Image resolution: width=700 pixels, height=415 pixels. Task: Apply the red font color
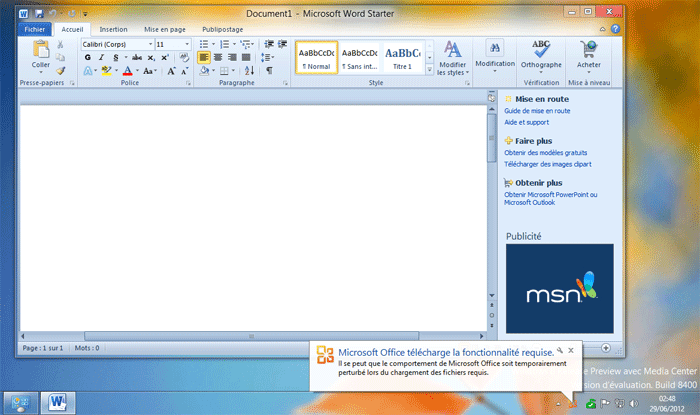[x=128, y=71]
